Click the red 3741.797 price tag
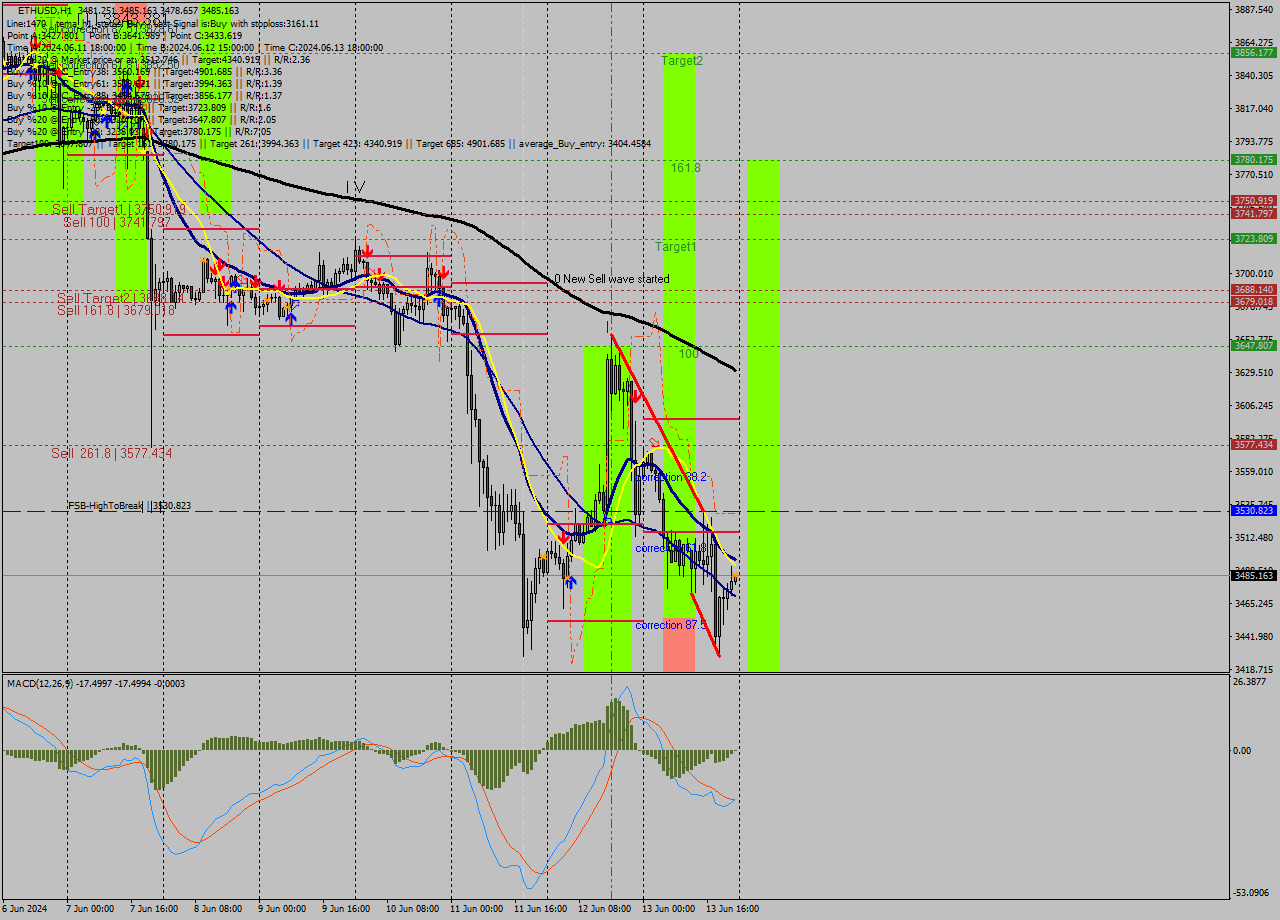 1254,213
